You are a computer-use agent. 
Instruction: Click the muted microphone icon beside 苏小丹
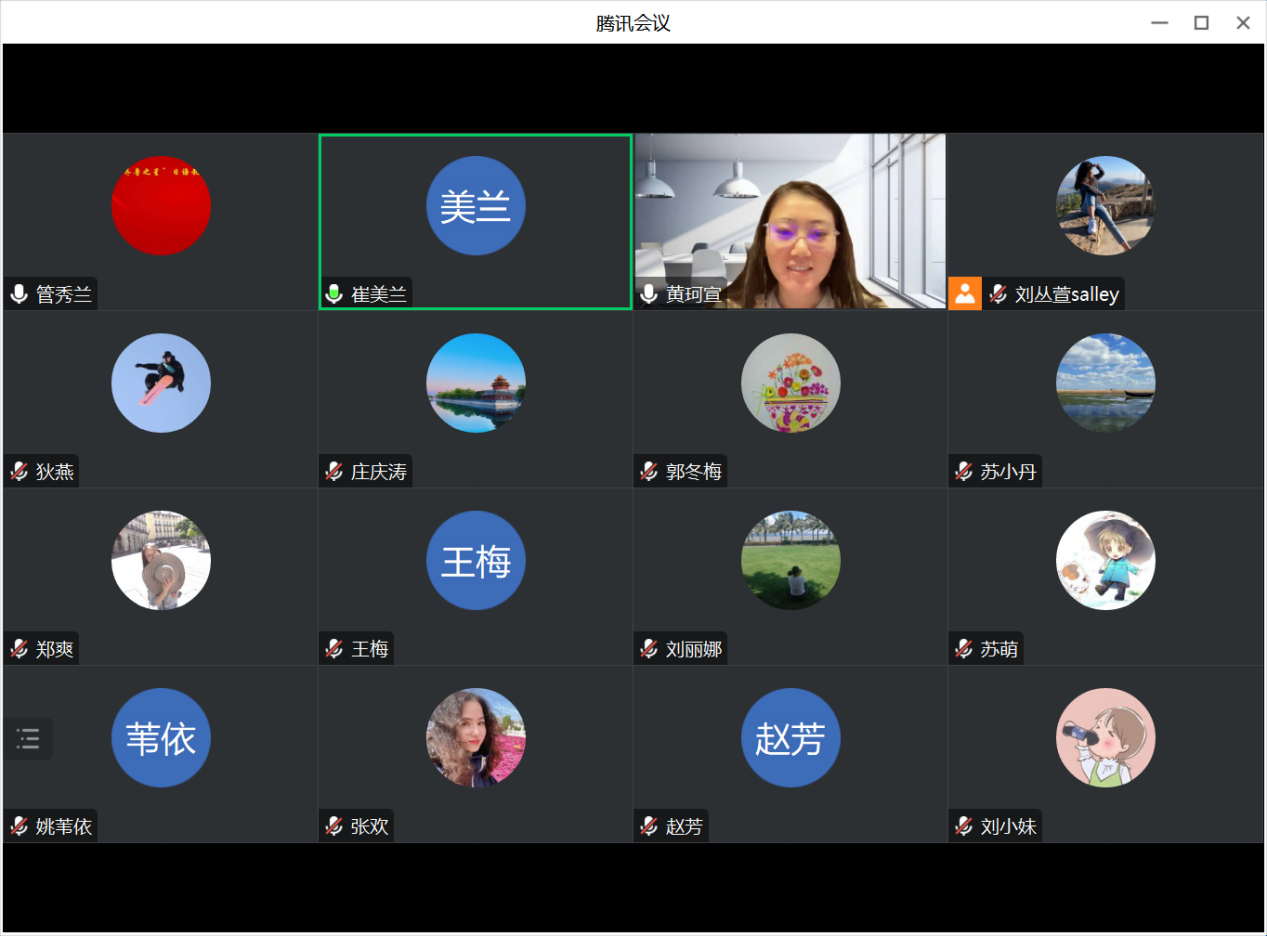coord(965,471)
